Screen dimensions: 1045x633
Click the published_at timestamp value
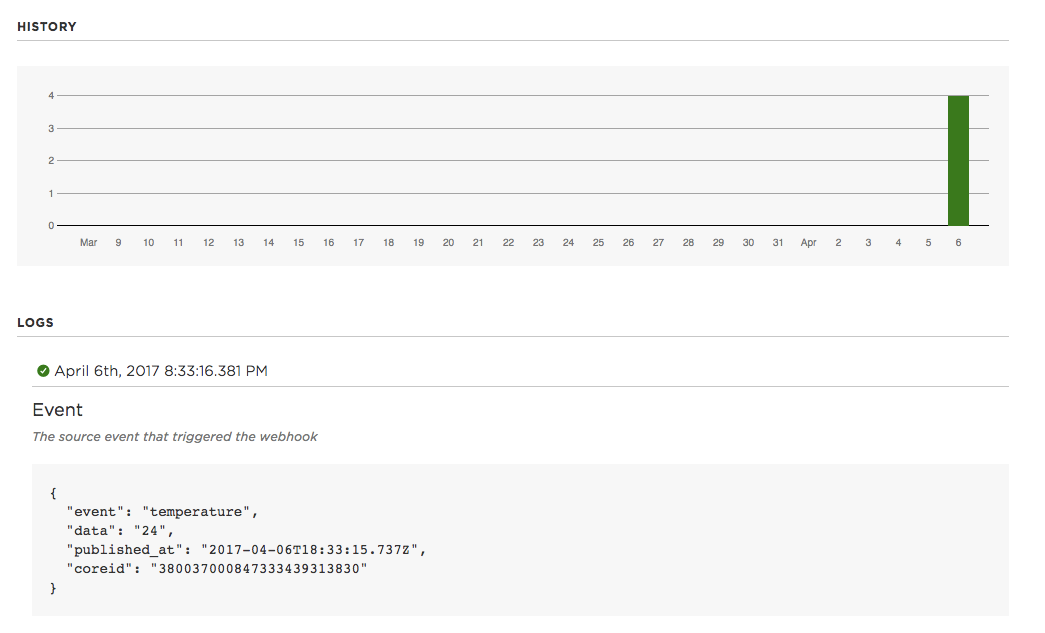click(x=317, y=550)
